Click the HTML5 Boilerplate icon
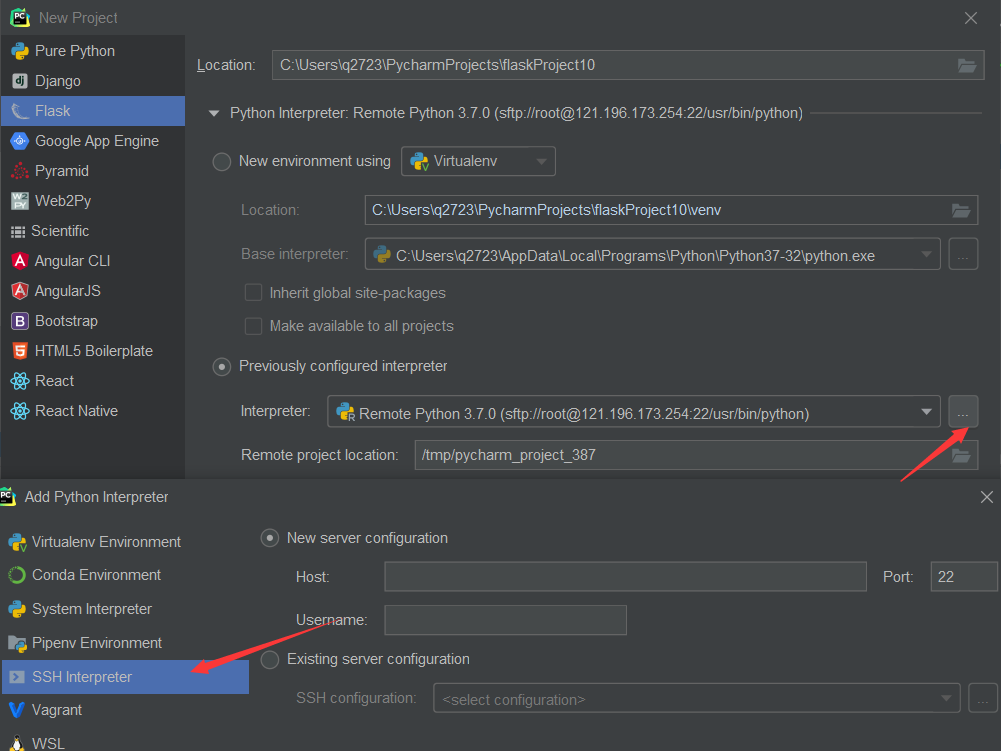Viewport: 1001px width, 751px height. click(x=20, y=351)
